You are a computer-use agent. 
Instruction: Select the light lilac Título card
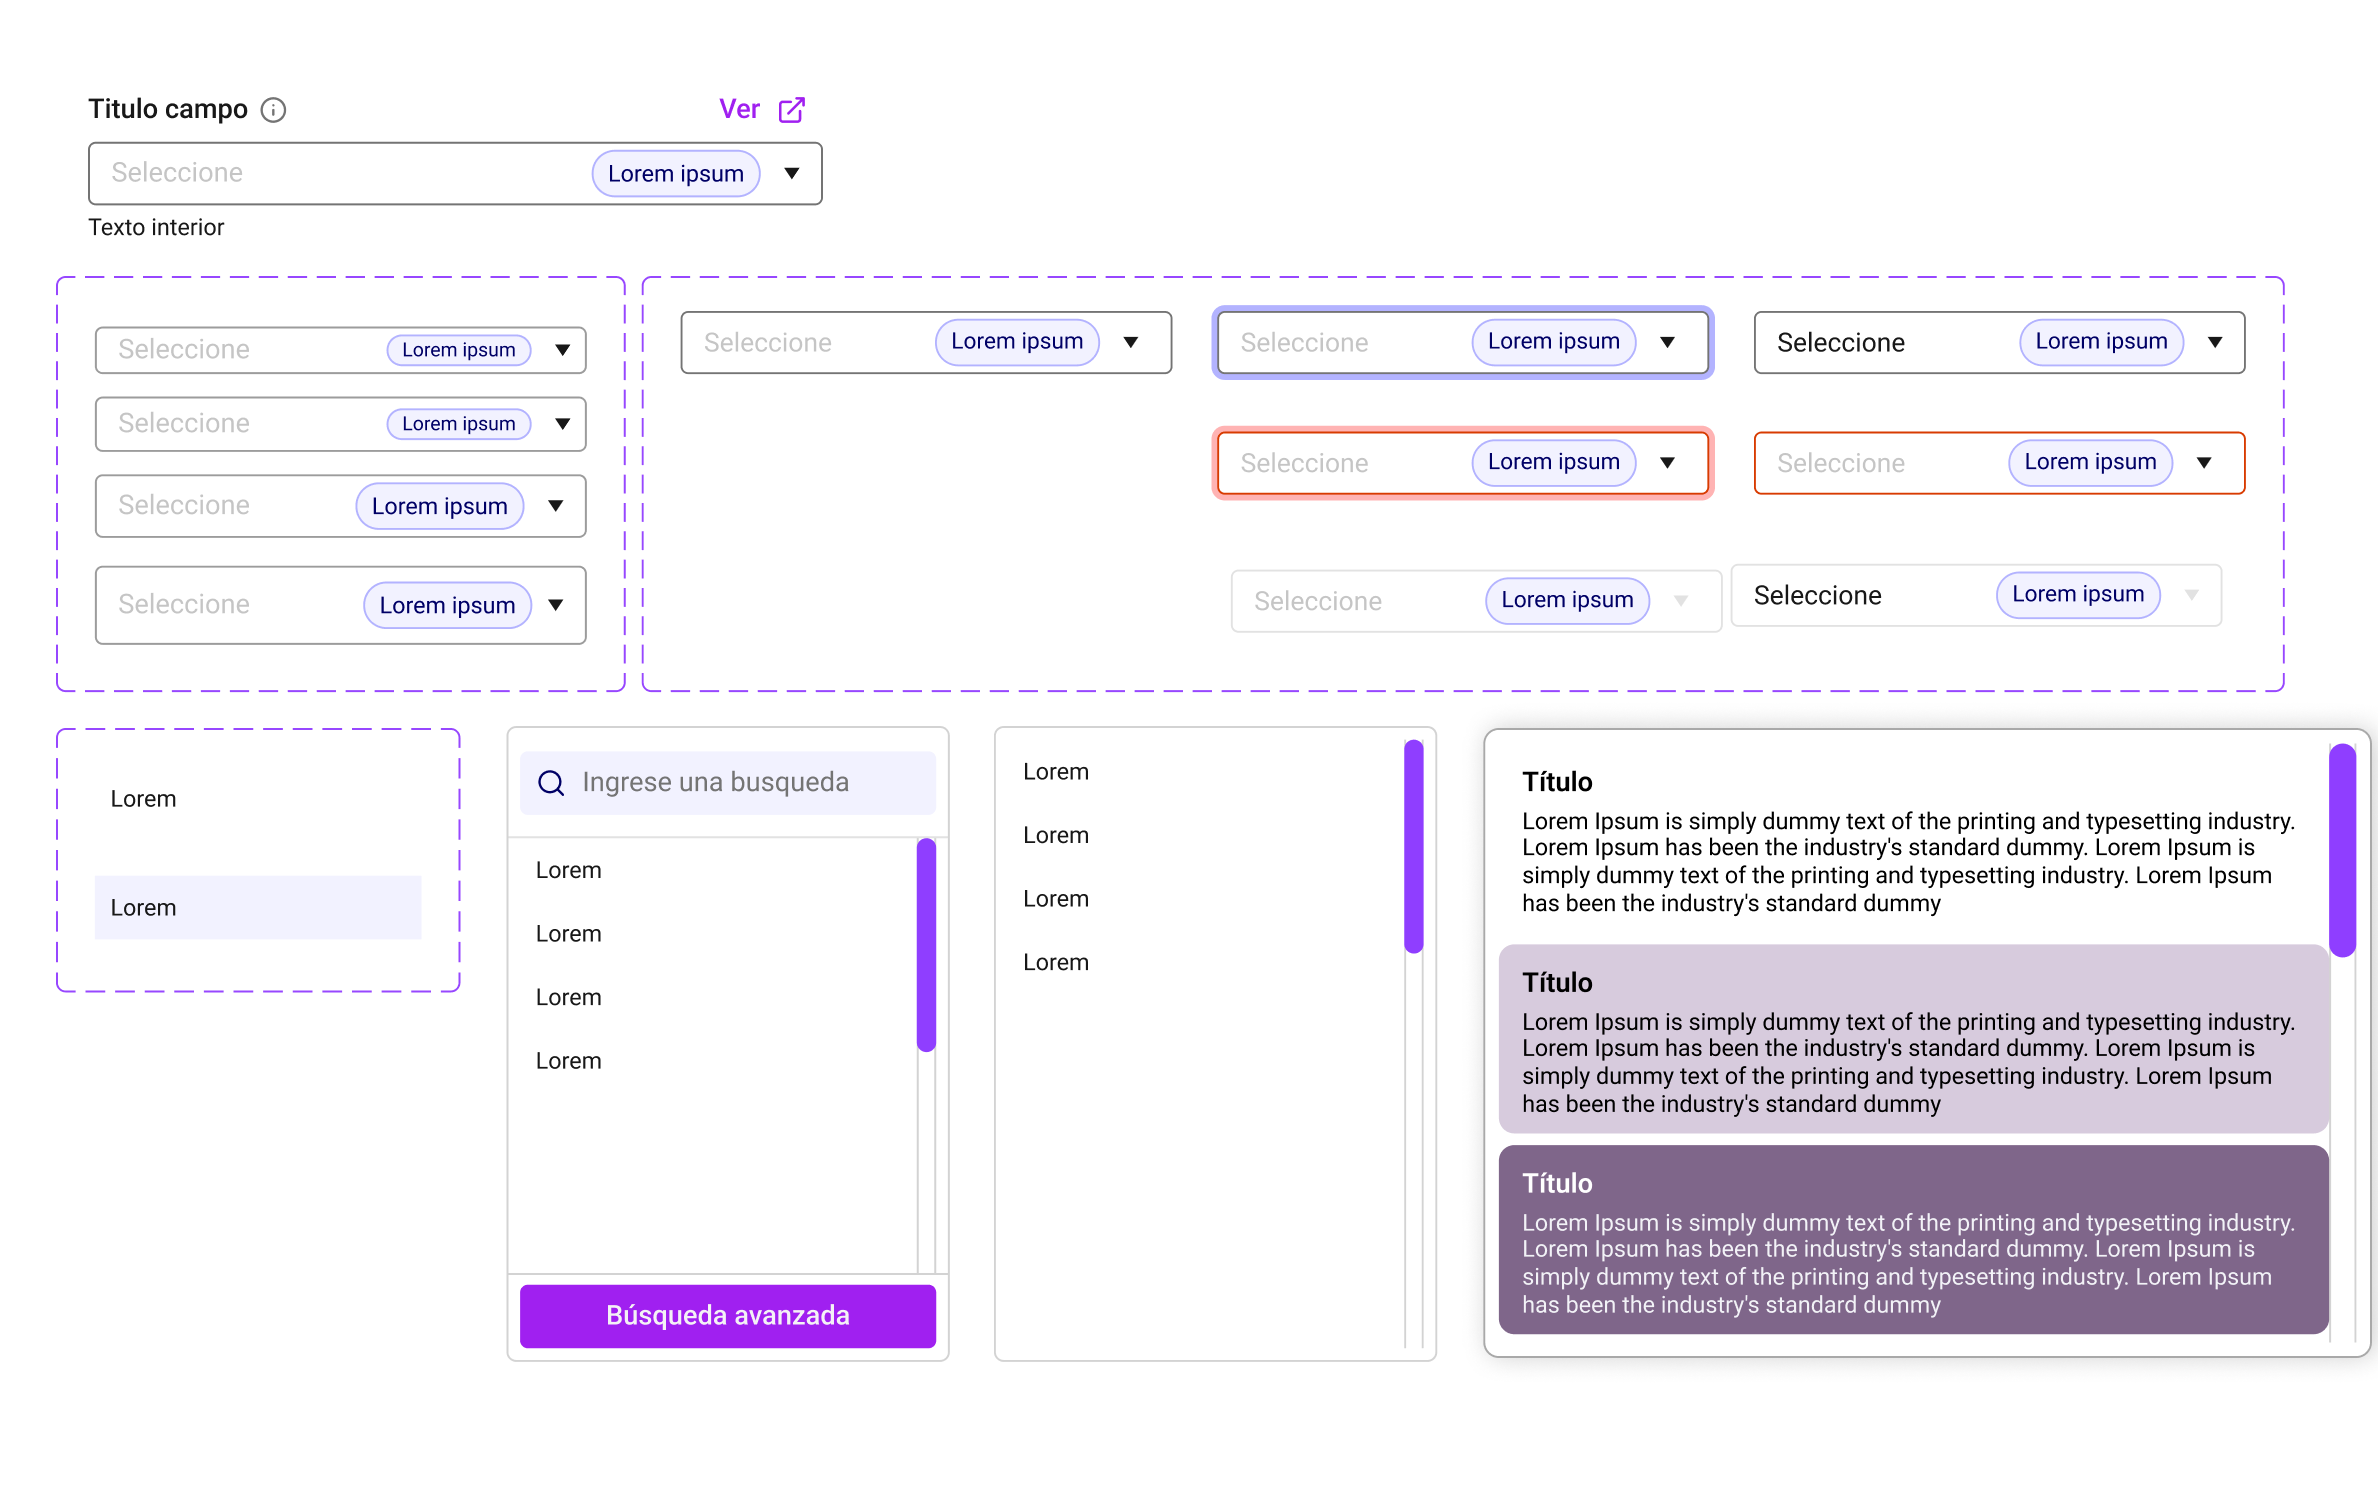point(1913,1039)
